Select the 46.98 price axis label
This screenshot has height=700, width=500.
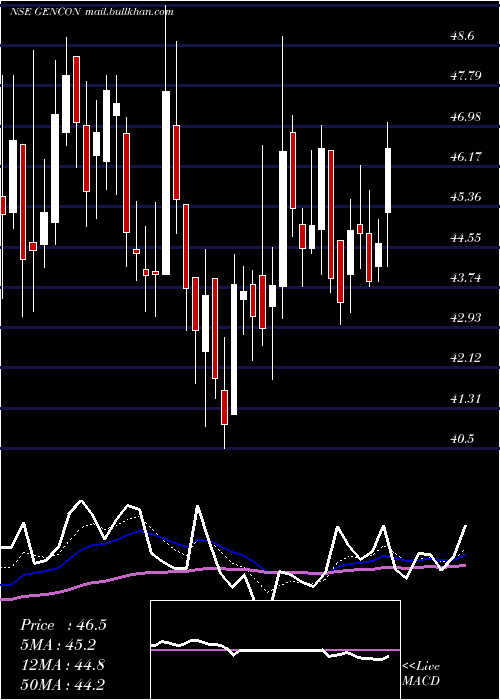click(466, 117)
